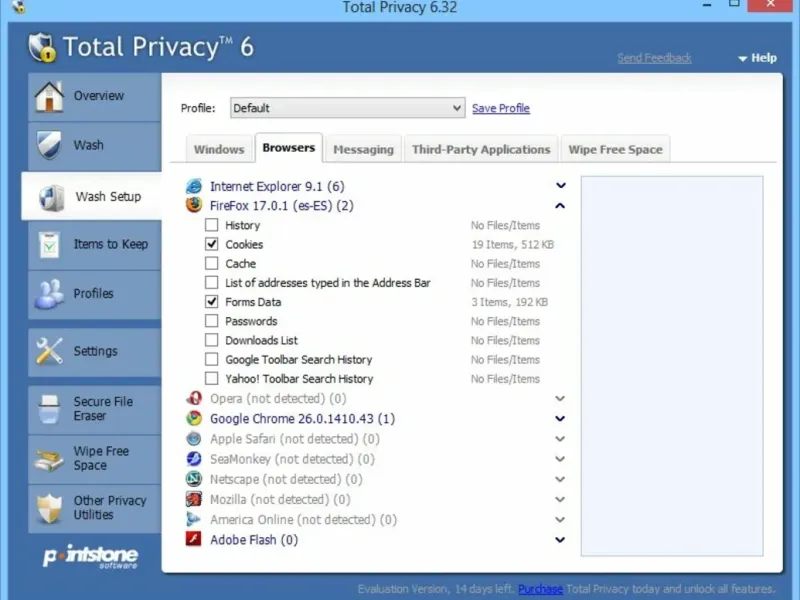Expand the Adobe Flash section chevron
800x600 pixels.
pyautogui.click(x=560, y=539)
